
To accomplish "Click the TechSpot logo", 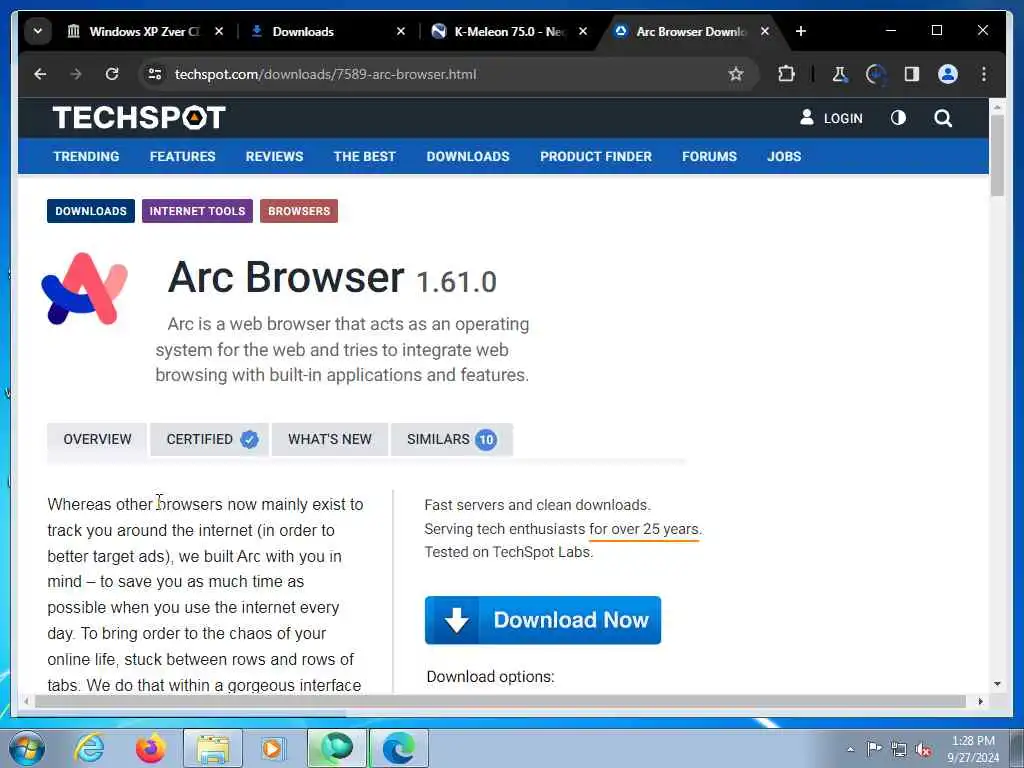I will point(139,118).
